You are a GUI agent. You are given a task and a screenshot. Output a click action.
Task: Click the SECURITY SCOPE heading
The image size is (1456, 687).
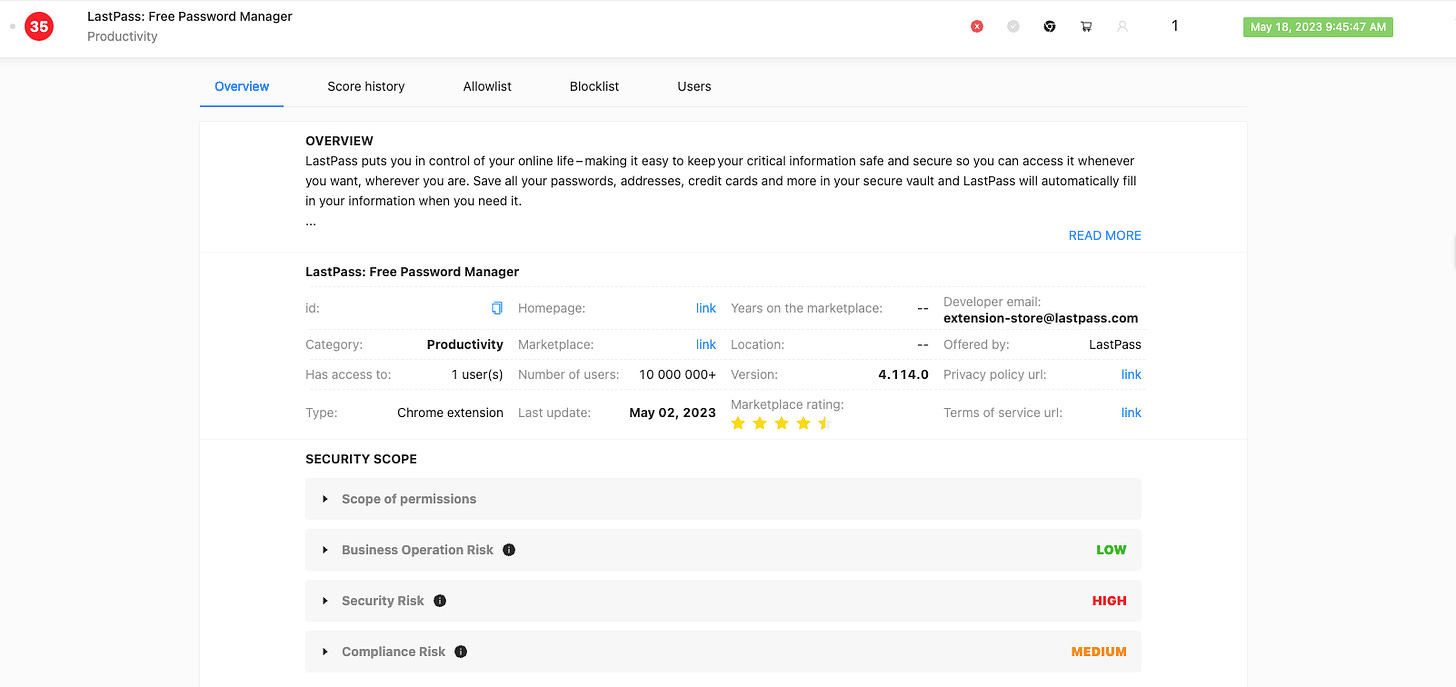(361, 459)
